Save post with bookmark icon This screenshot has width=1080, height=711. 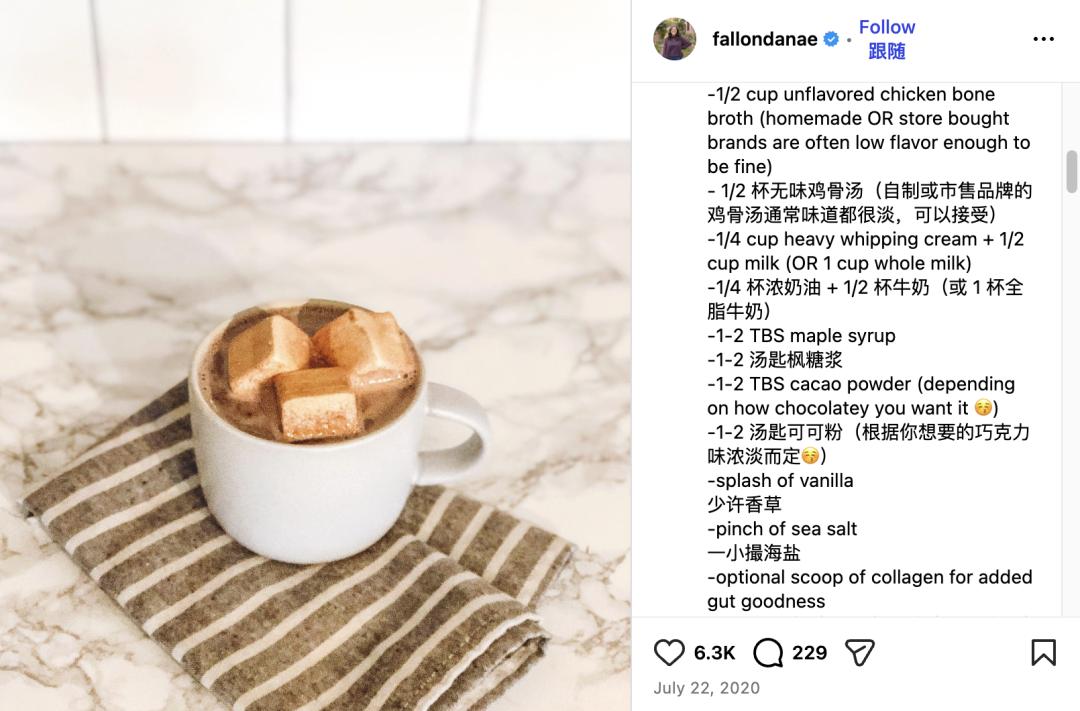tap(1043, 652)
